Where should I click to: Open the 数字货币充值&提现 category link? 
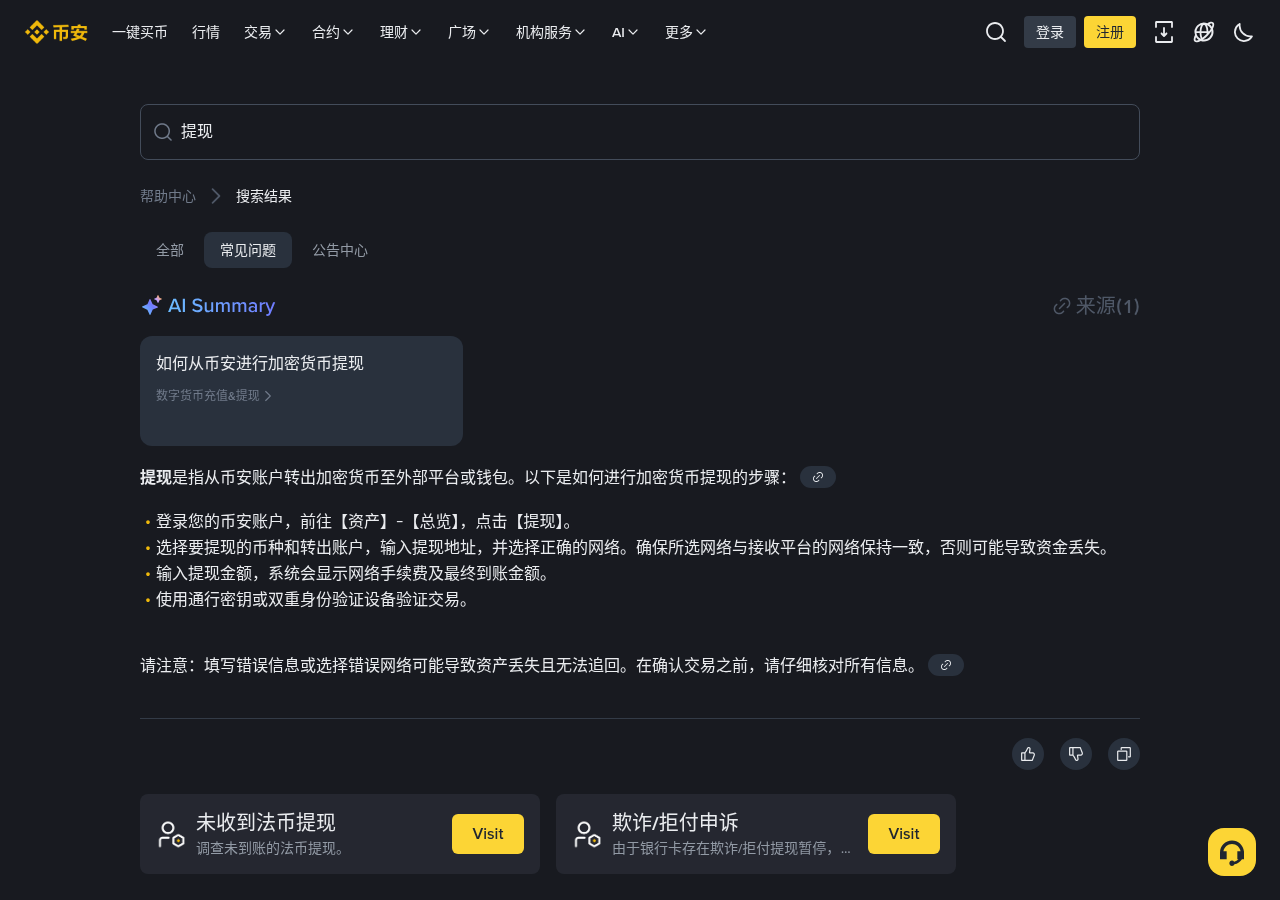[214, 396]
